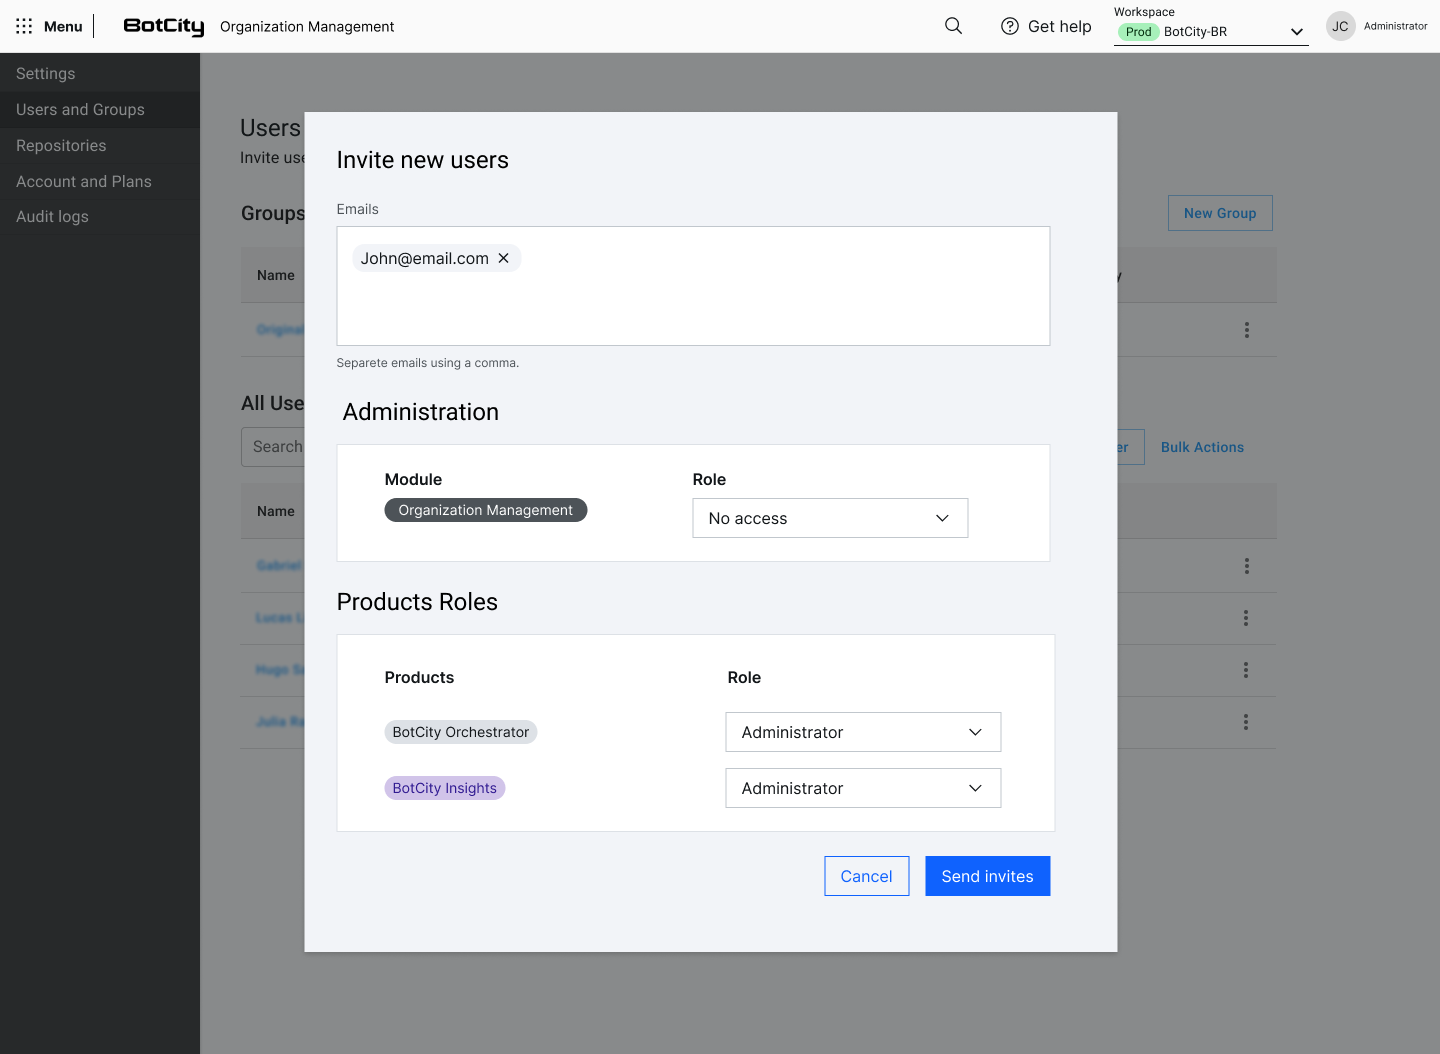Open the kebab menu on the Groups row
The image size is (1440, 1054).
point(1246,329)
